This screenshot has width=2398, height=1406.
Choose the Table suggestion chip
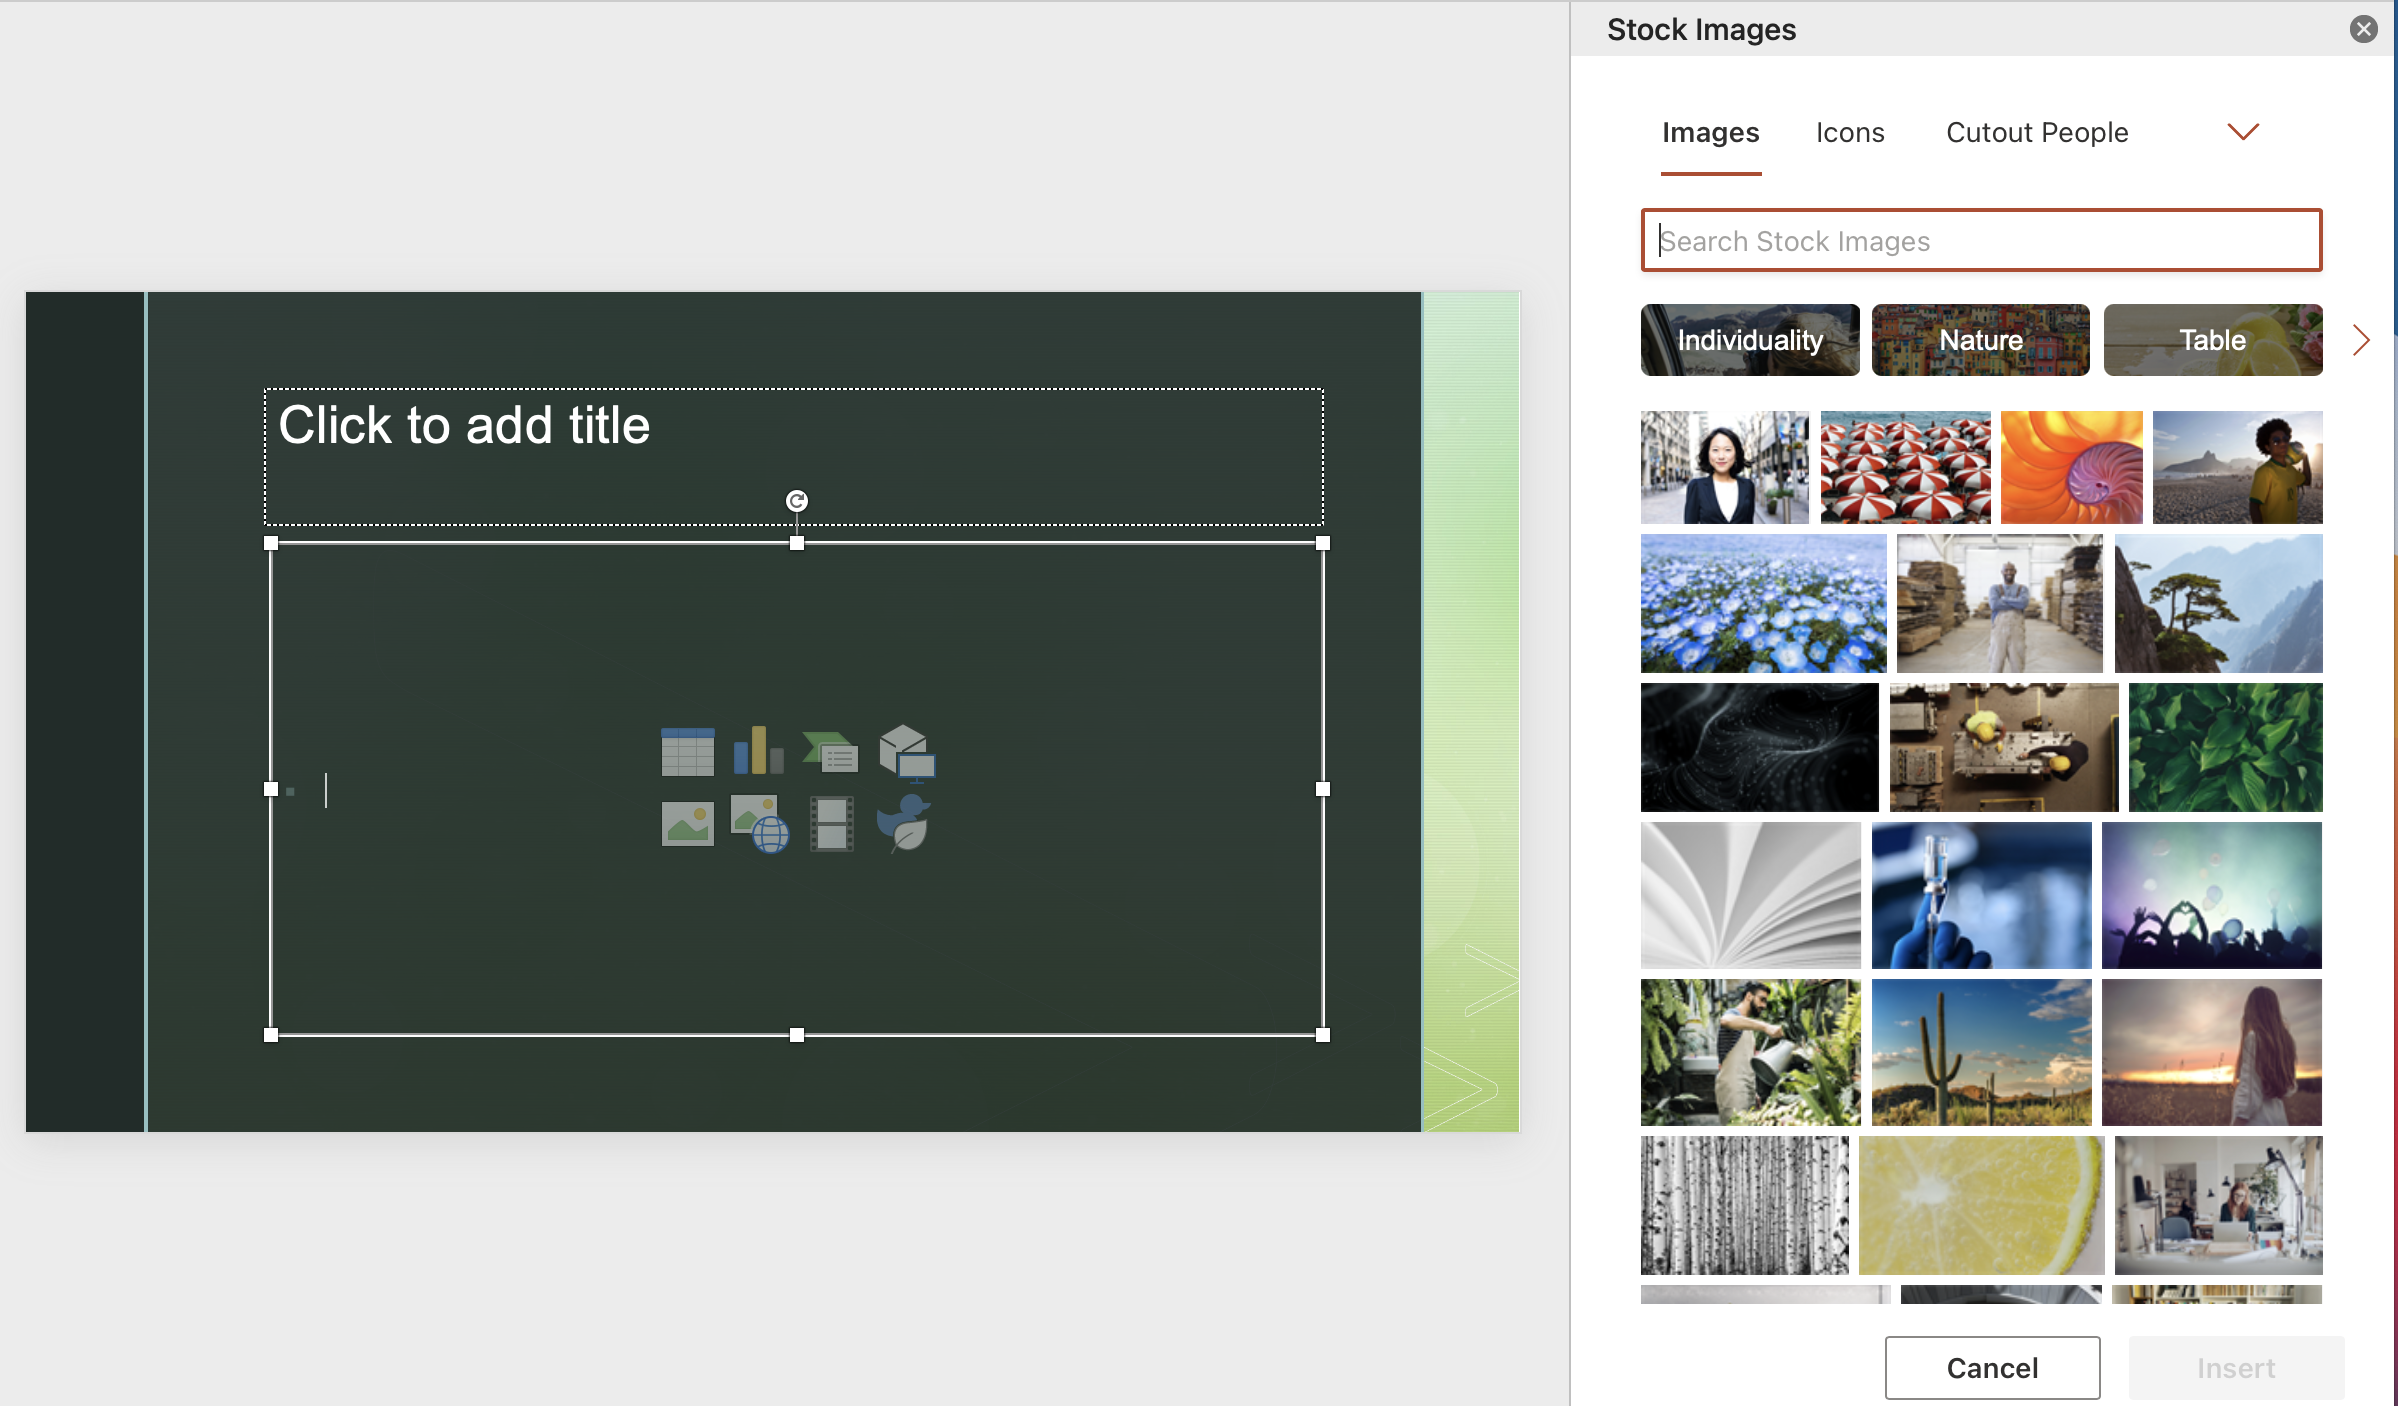[2213, 340]
